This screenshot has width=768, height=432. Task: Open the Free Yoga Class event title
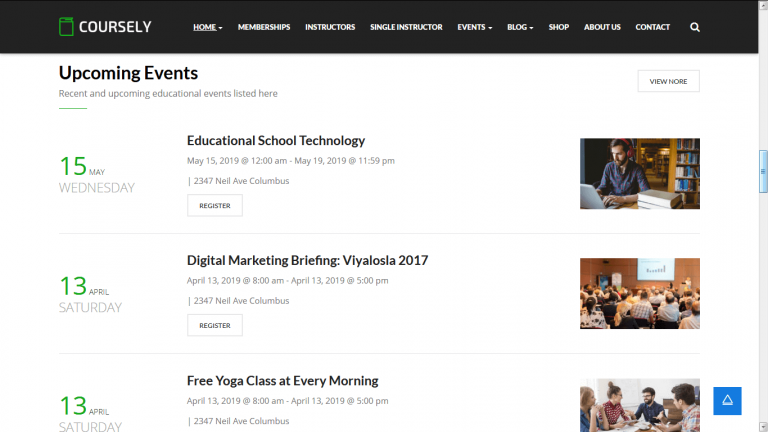283,381
